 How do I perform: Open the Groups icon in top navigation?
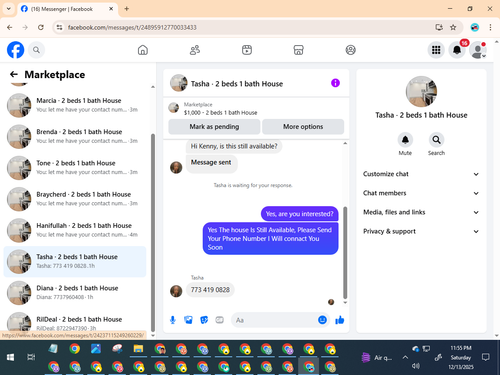(350, 50)
